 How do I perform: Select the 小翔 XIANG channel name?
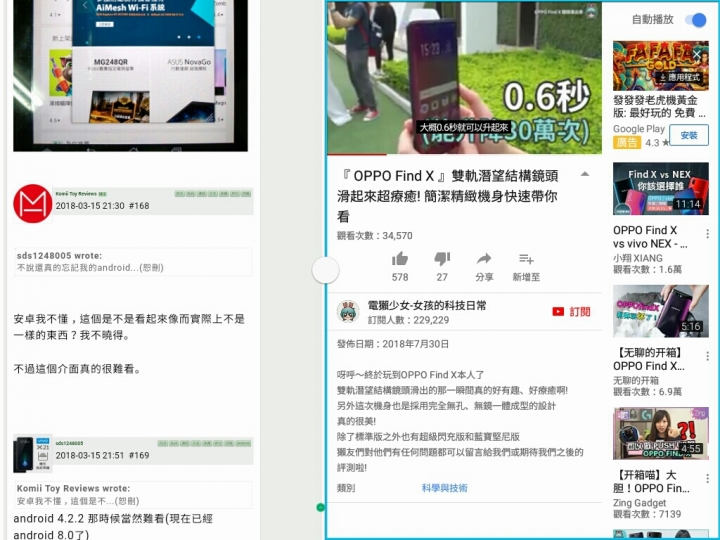(638, 258)
